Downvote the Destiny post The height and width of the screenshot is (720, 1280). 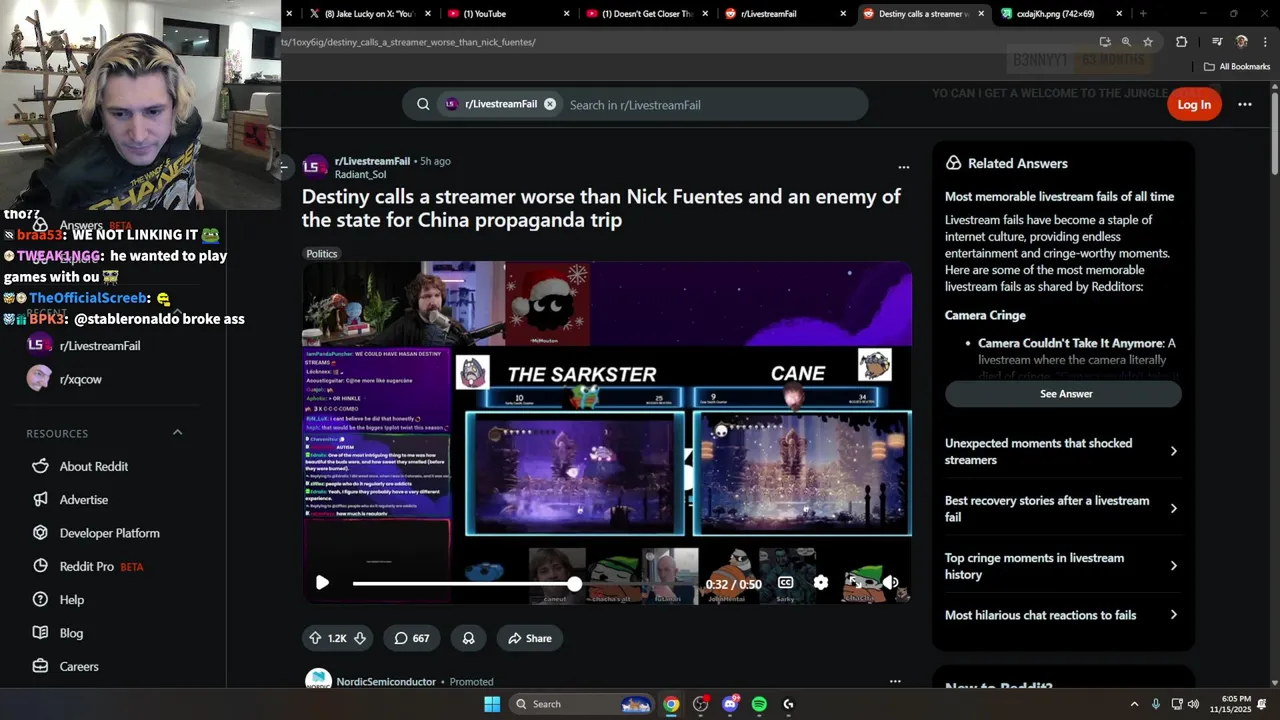[x=360, y=638]
